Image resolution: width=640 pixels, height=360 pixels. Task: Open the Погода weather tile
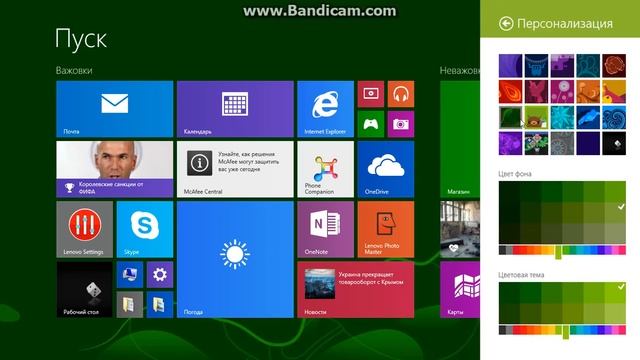(x=235, y=260)
